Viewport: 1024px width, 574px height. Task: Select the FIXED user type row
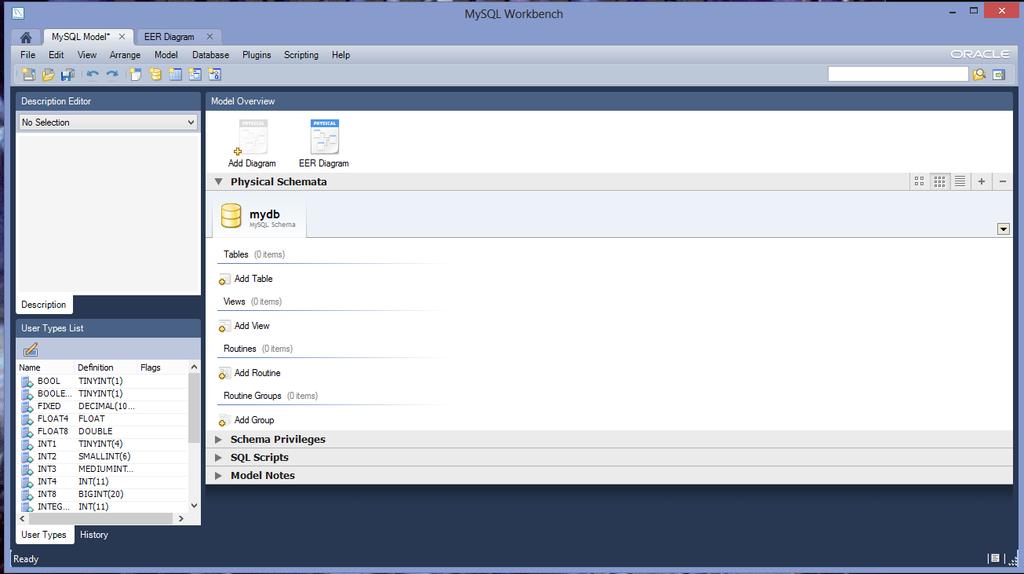pyautogui.click(x=103, y=406)
